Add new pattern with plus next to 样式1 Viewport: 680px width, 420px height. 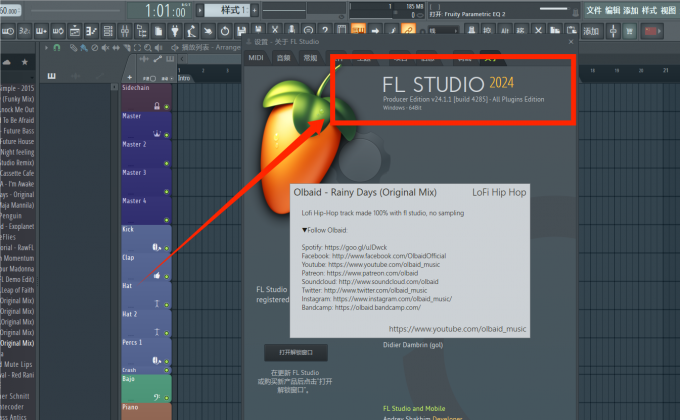click(255, 10)
